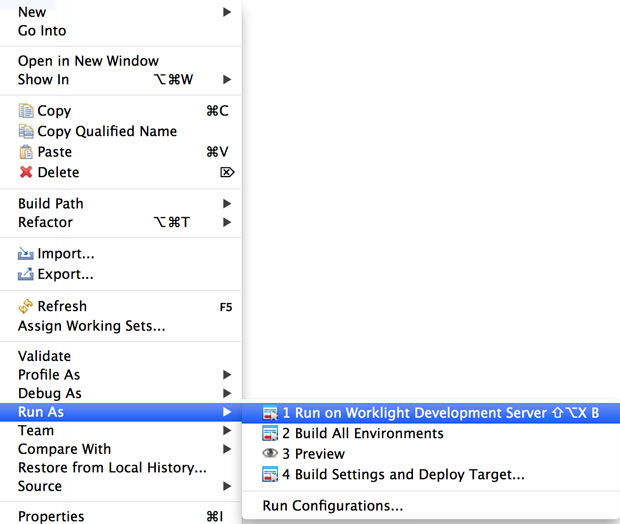Click the yellow Refresh arrows icon
620x524 pixels.
tap(26, 306)
